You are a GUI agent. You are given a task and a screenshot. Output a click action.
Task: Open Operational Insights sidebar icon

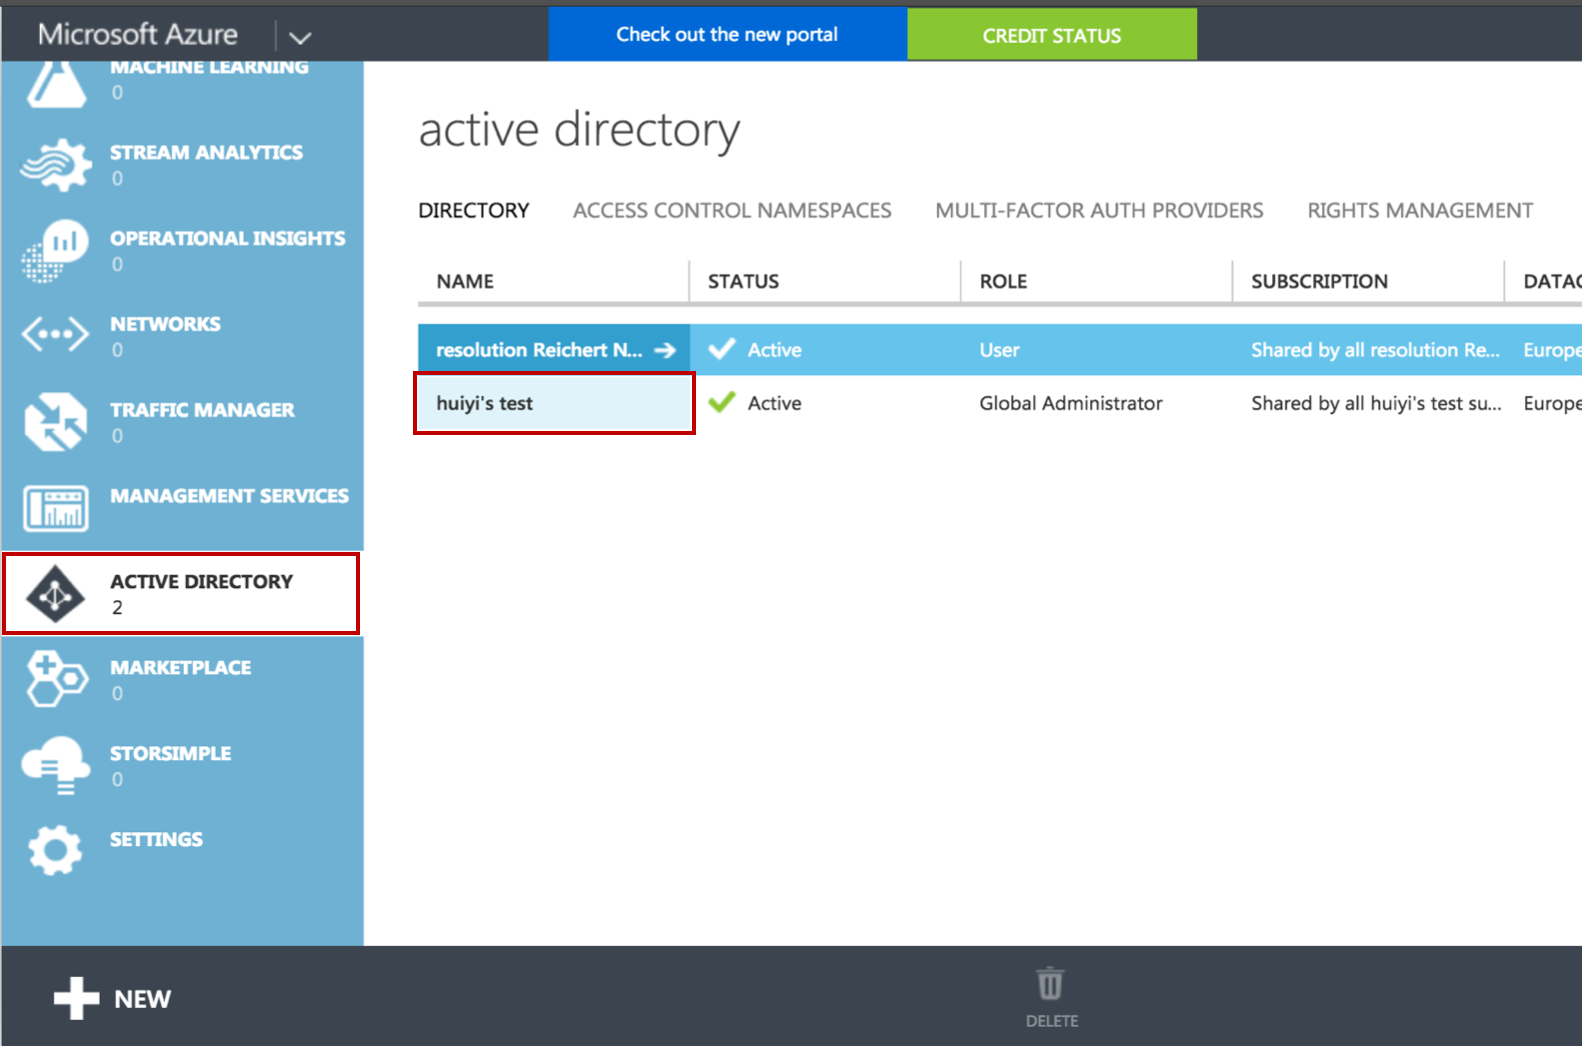point(56,251)
